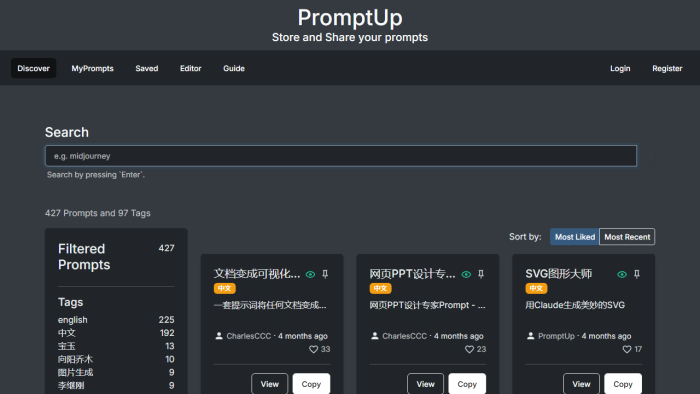Toggle eye icon on 网页PPT设计专 card
Screen dimensions: 700x394
coord(466,274)
